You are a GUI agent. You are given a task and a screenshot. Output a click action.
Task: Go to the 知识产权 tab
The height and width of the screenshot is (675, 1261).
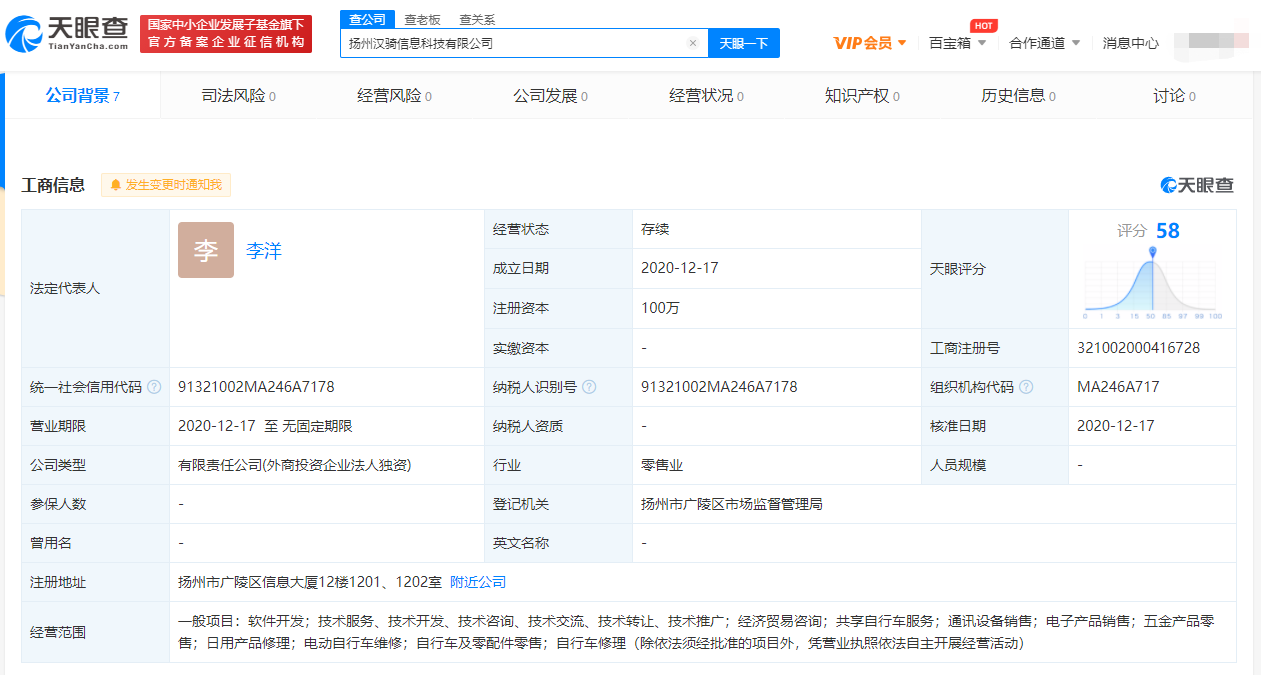(x=862, y=96)
